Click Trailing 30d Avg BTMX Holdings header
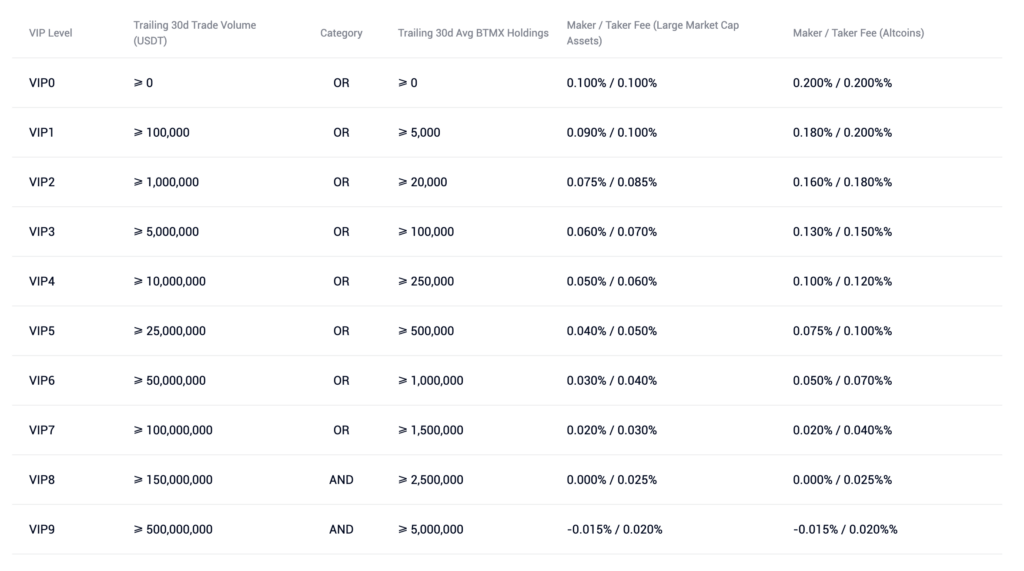Viewport: 1024px width, 571px height. point(473,33)
